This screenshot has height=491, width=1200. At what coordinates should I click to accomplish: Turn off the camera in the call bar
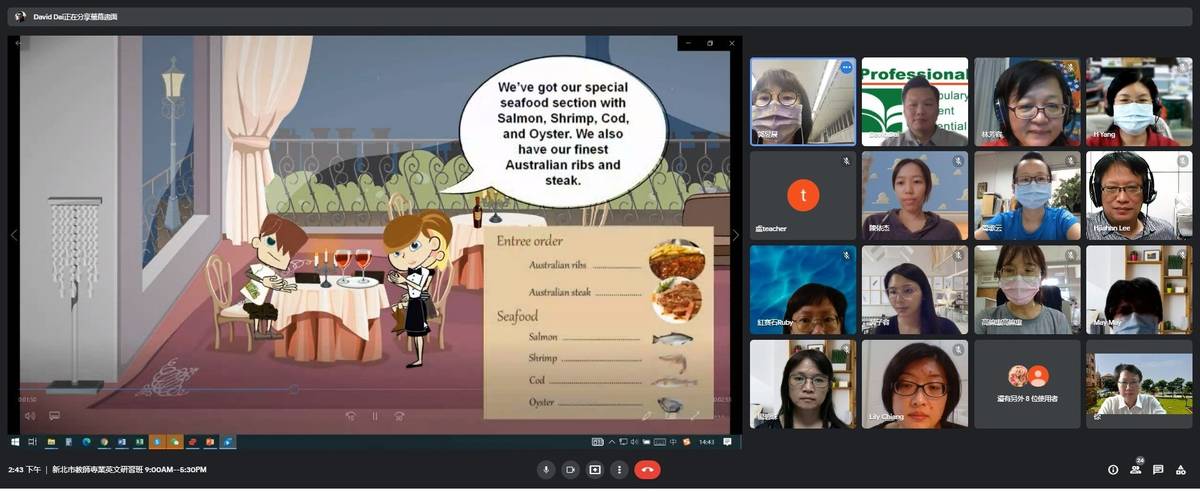point(570,469)
